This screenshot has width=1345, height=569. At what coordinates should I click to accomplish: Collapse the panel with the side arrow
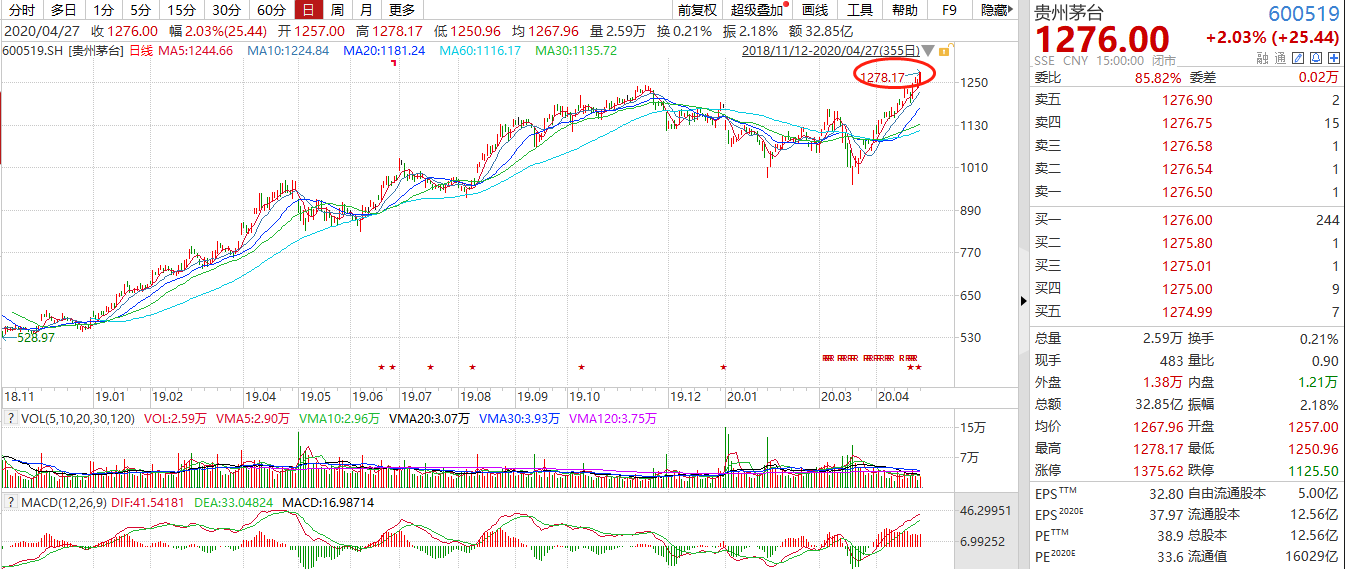pos(1022,300)
